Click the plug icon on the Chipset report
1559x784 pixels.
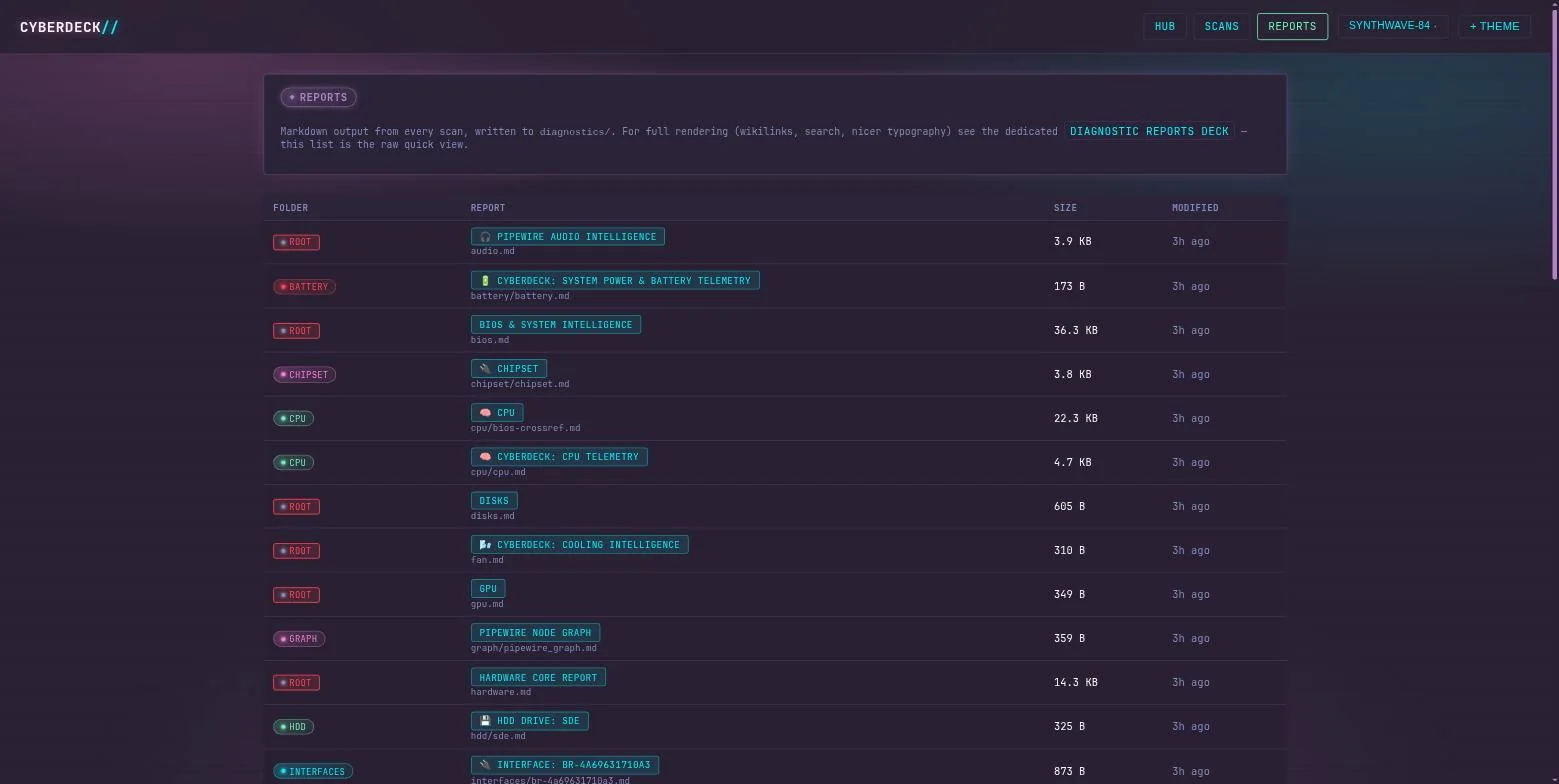click(x=485, y=369)
